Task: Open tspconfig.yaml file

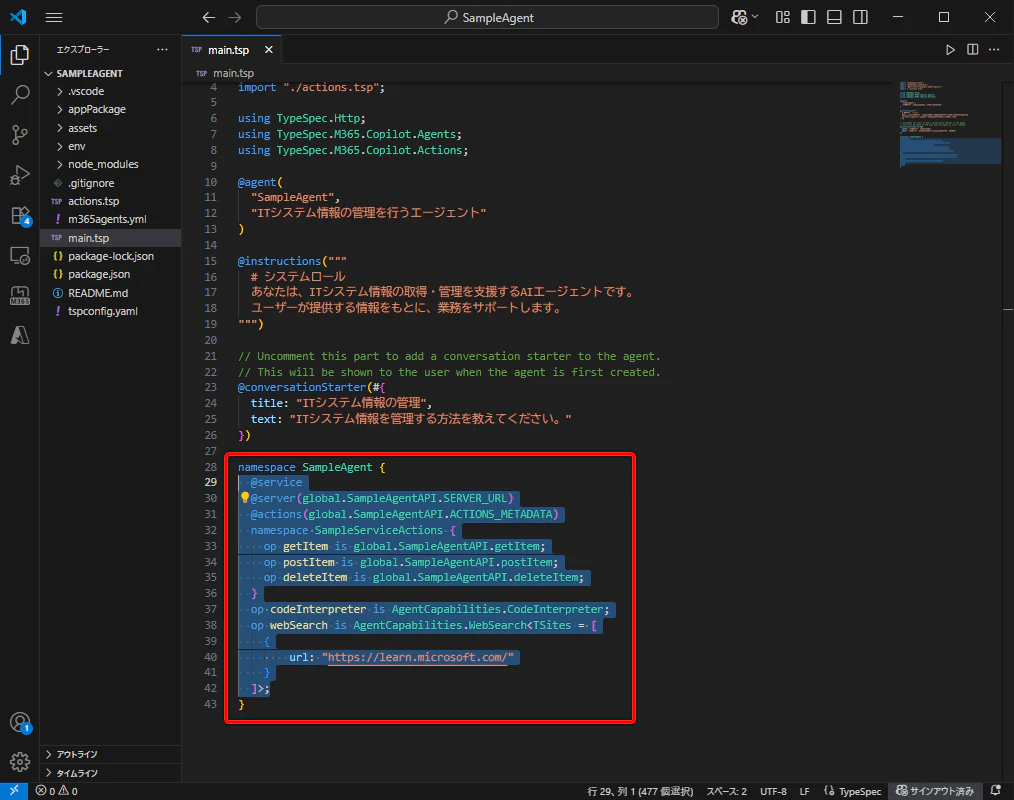Action: (103, 311)
